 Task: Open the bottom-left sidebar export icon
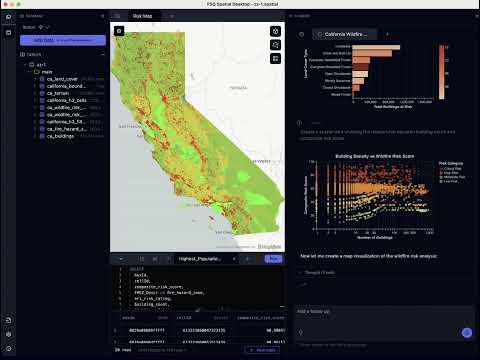coord(9,320)
